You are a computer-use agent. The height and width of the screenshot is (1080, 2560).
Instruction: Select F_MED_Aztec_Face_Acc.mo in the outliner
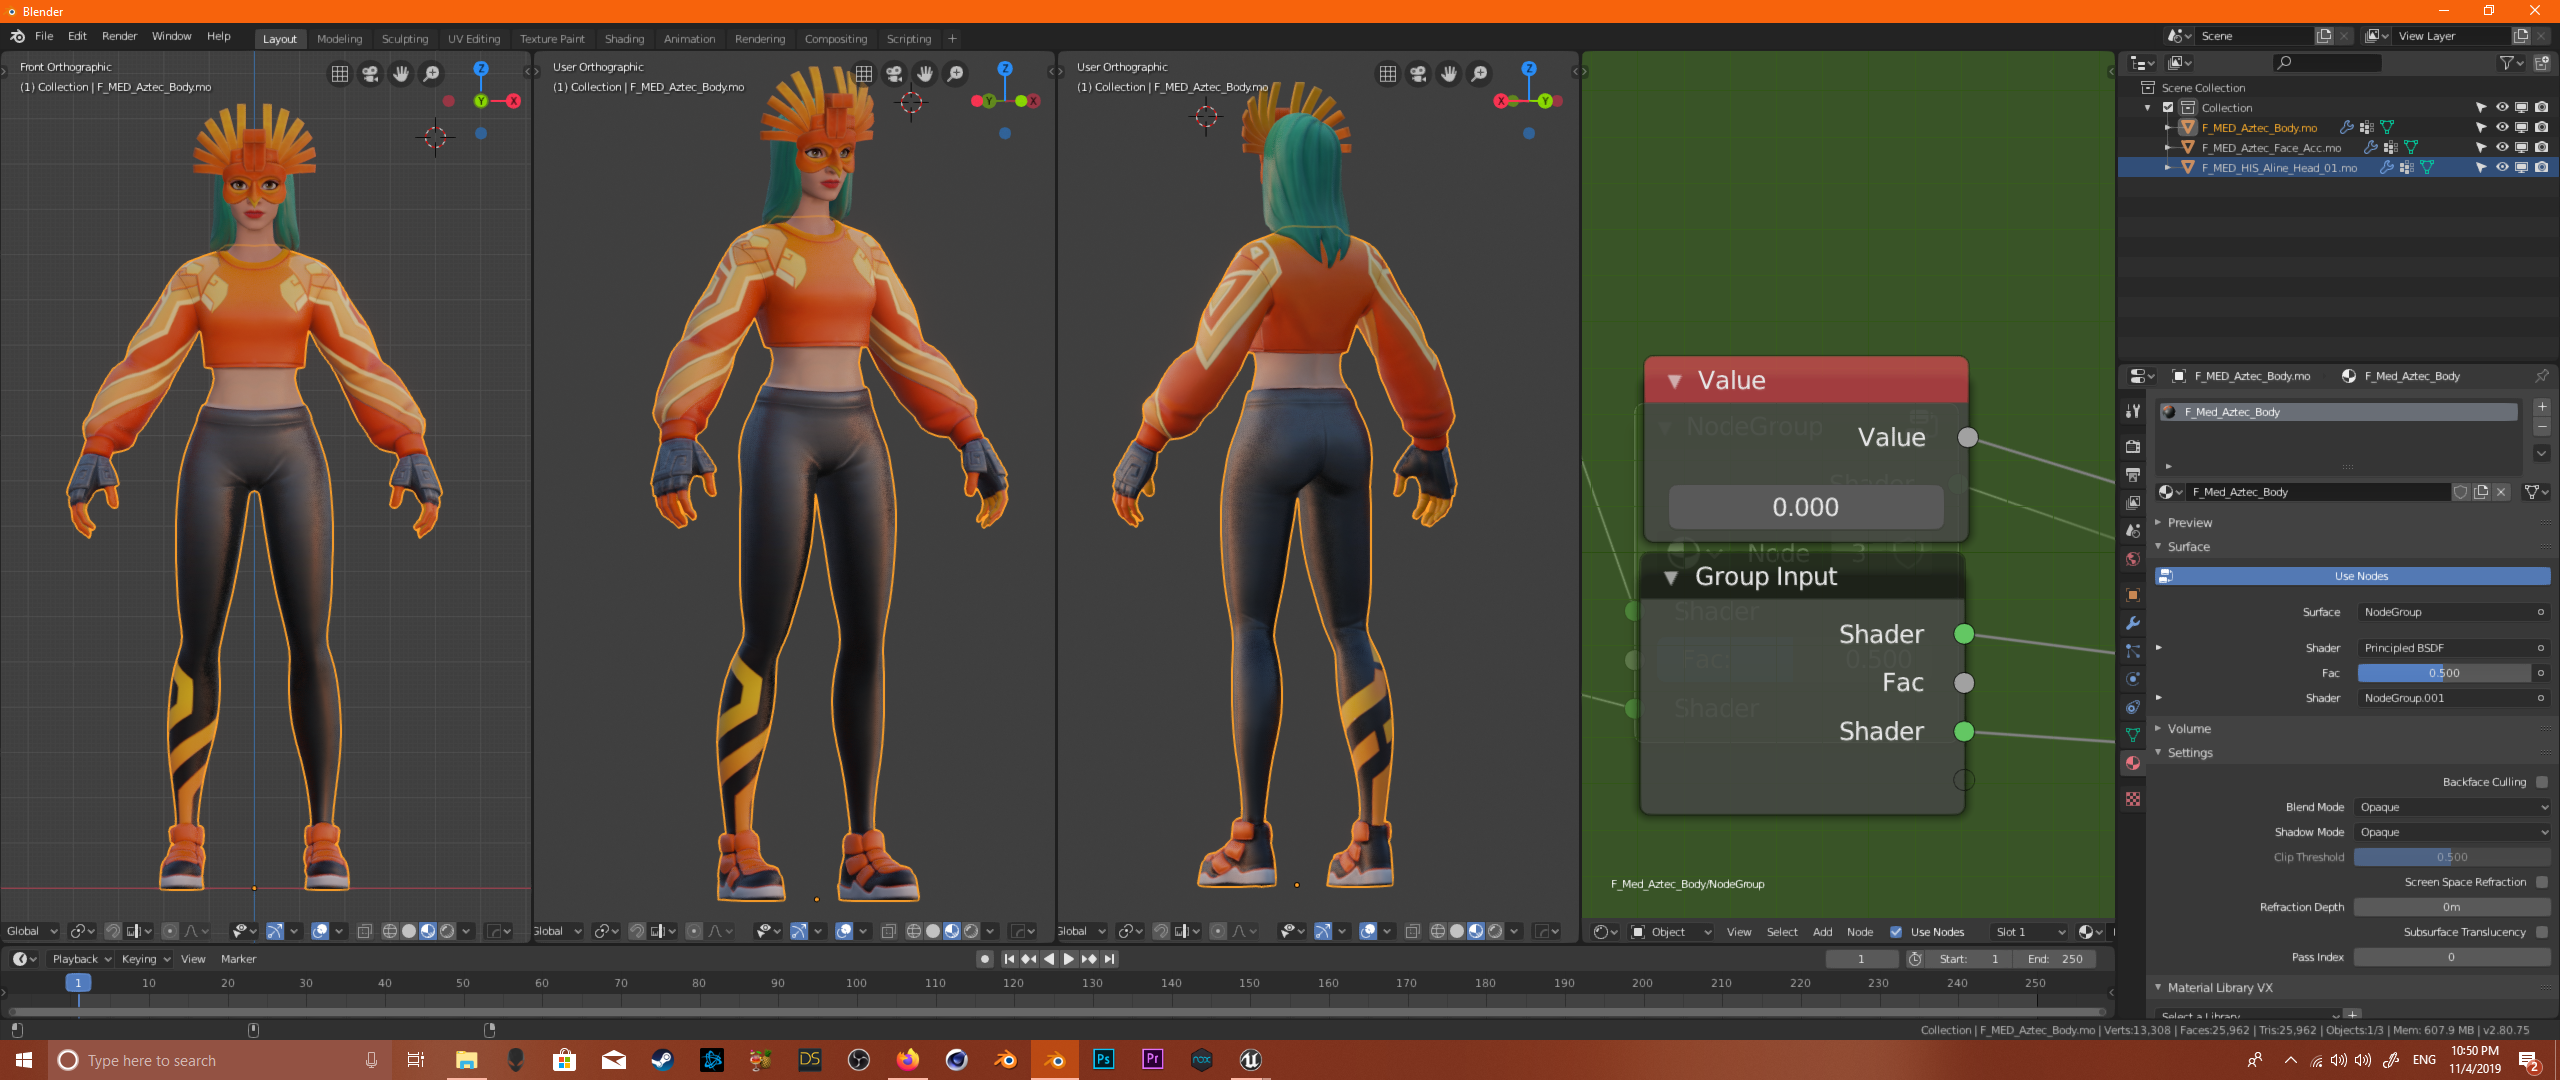(x=2271, y=148)
